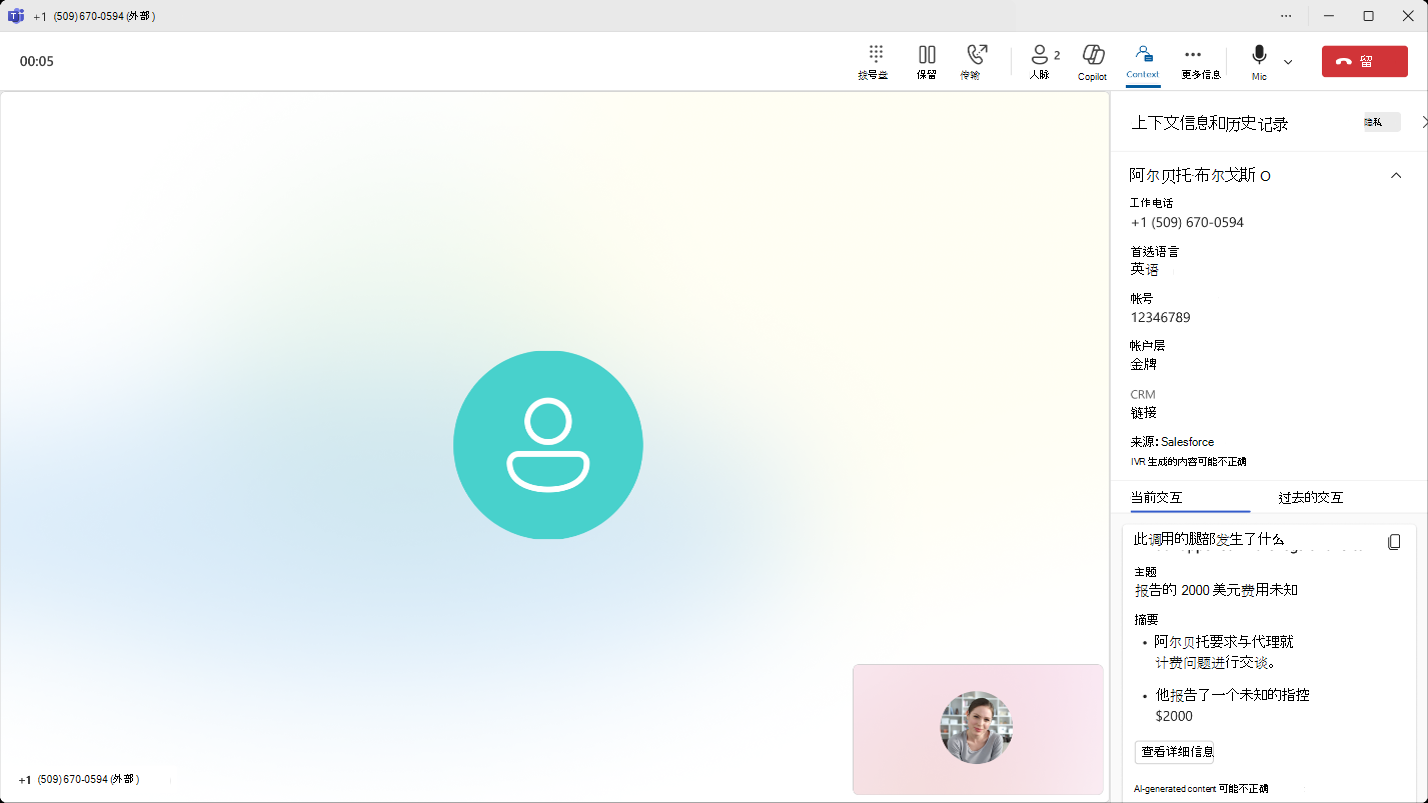End the call with red button
The width and height of the screenshot is (1428, 803).
[x=1364, y=61]
